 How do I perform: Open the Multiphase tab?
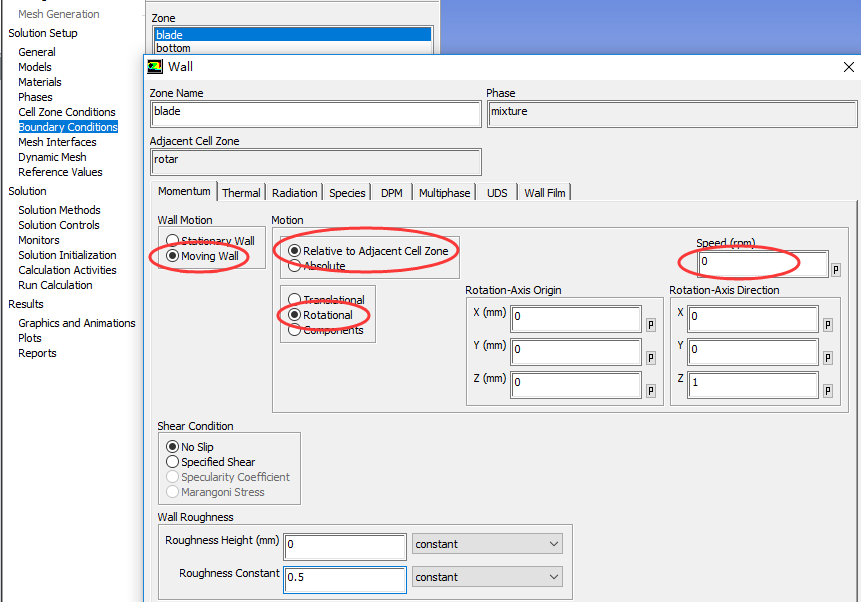tap(444, 193)
